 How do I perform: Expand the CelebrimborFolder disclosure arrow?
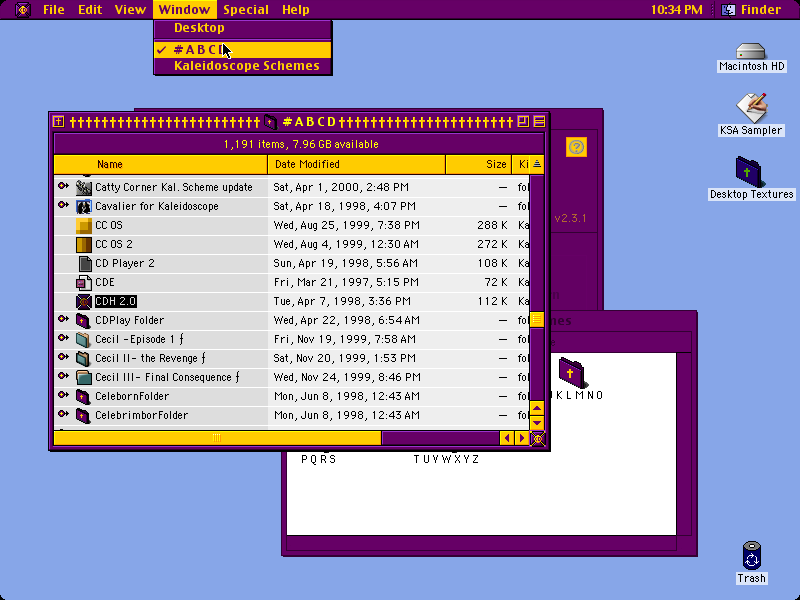63,414
